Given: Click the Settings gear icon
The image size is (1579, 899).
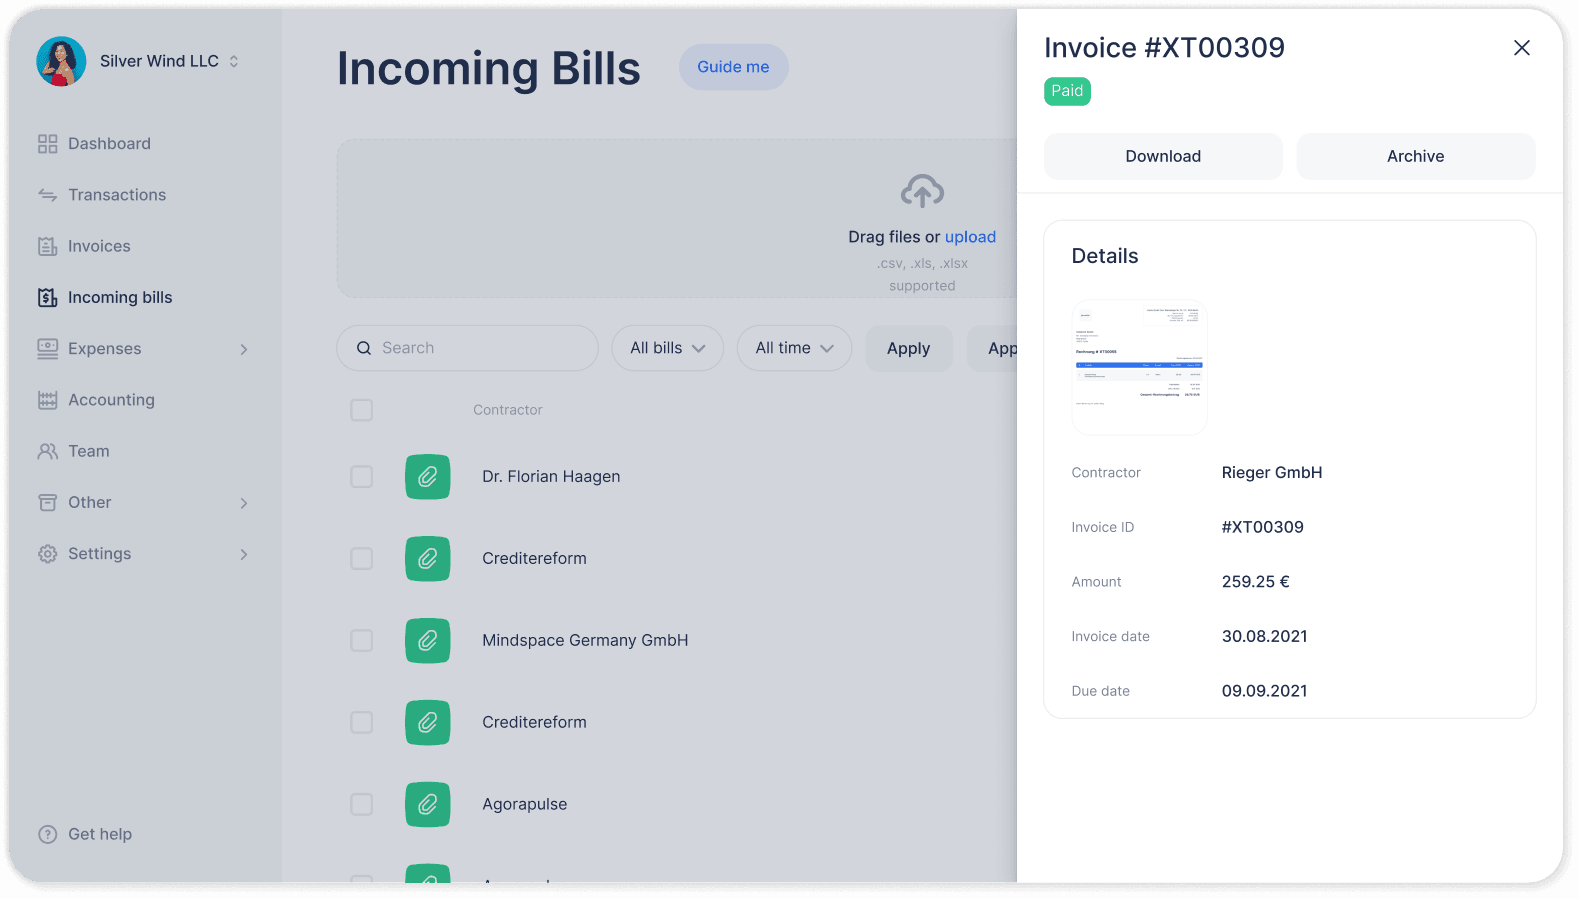Looking at the screenshot, I should (x=47, y=553).
